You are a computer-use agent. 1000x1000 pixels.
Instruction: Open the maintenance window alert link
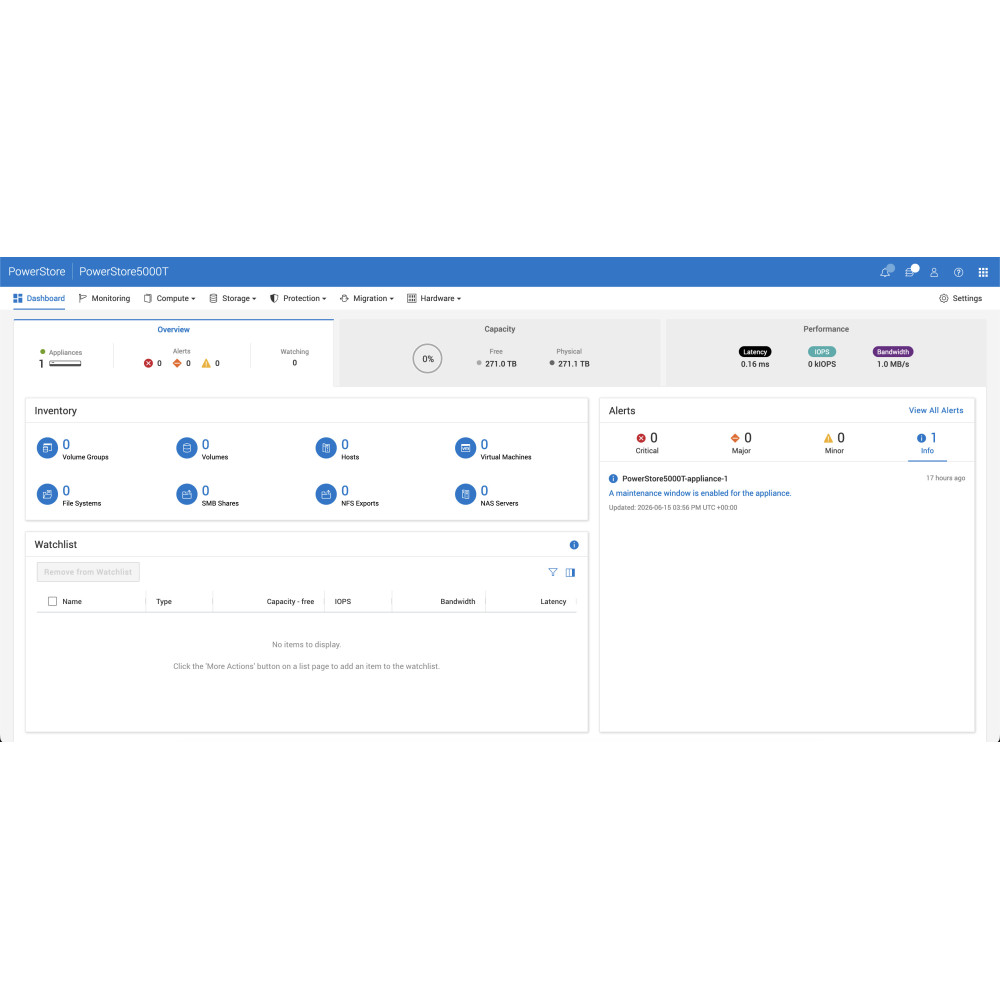tap(700, 493)
